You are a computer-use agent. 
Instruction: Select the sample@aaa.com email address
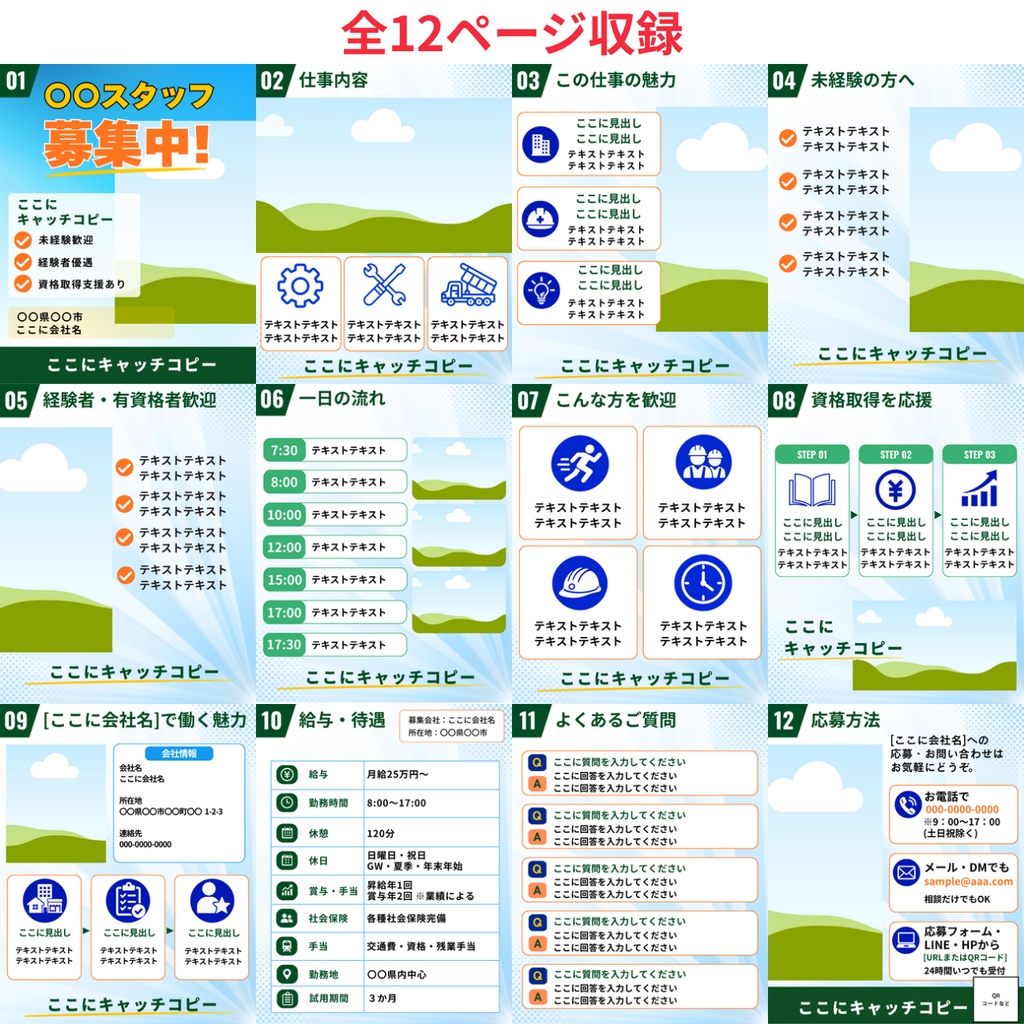968,881
